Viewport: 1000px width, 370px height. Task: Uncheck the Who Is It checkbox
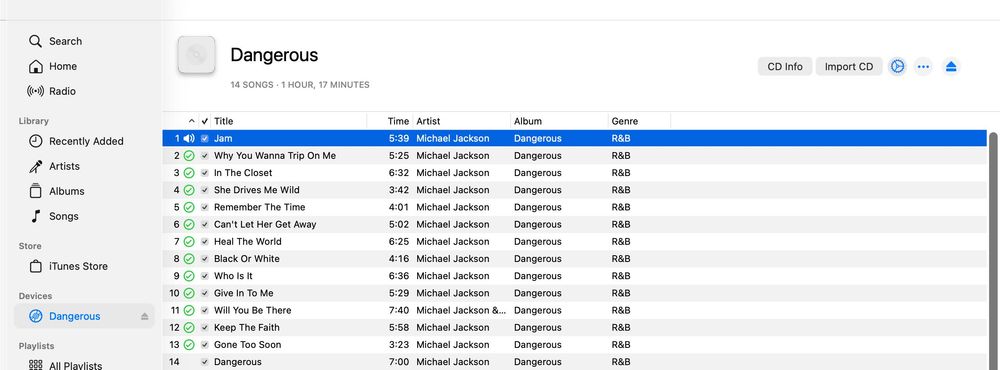point(205,276)
